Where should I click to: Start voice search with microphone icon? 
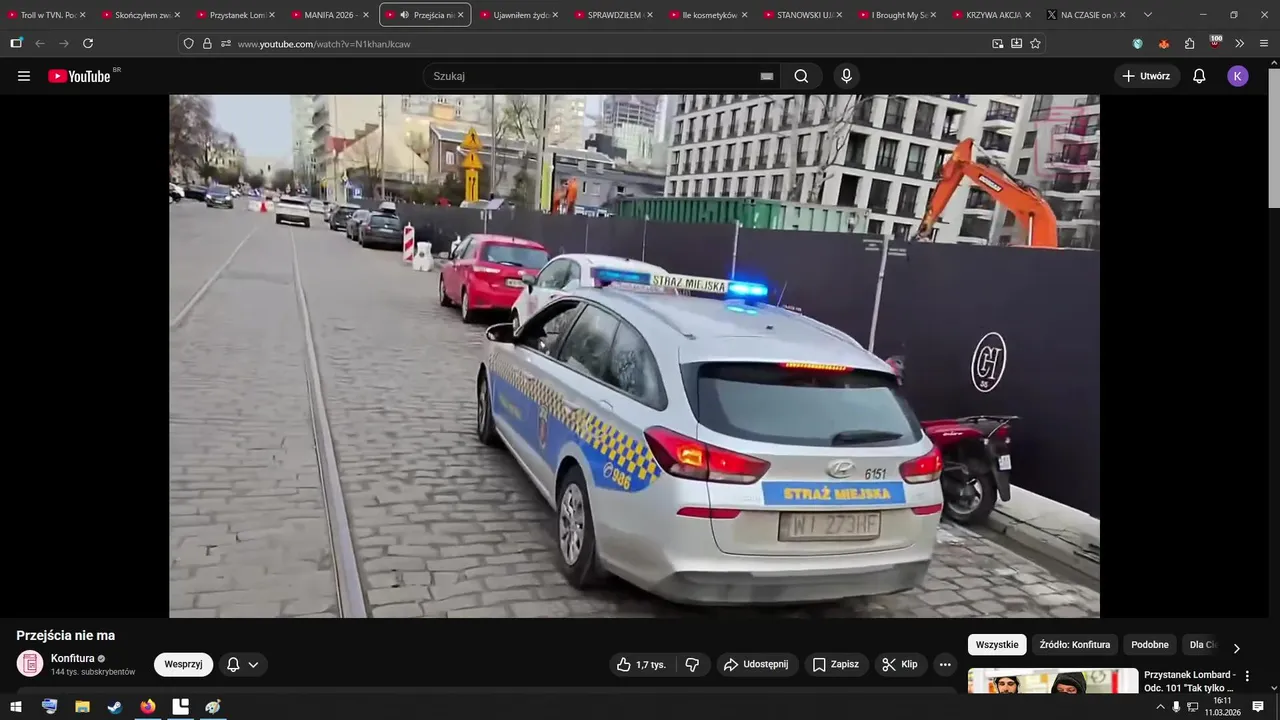click(x=847, y=76)
